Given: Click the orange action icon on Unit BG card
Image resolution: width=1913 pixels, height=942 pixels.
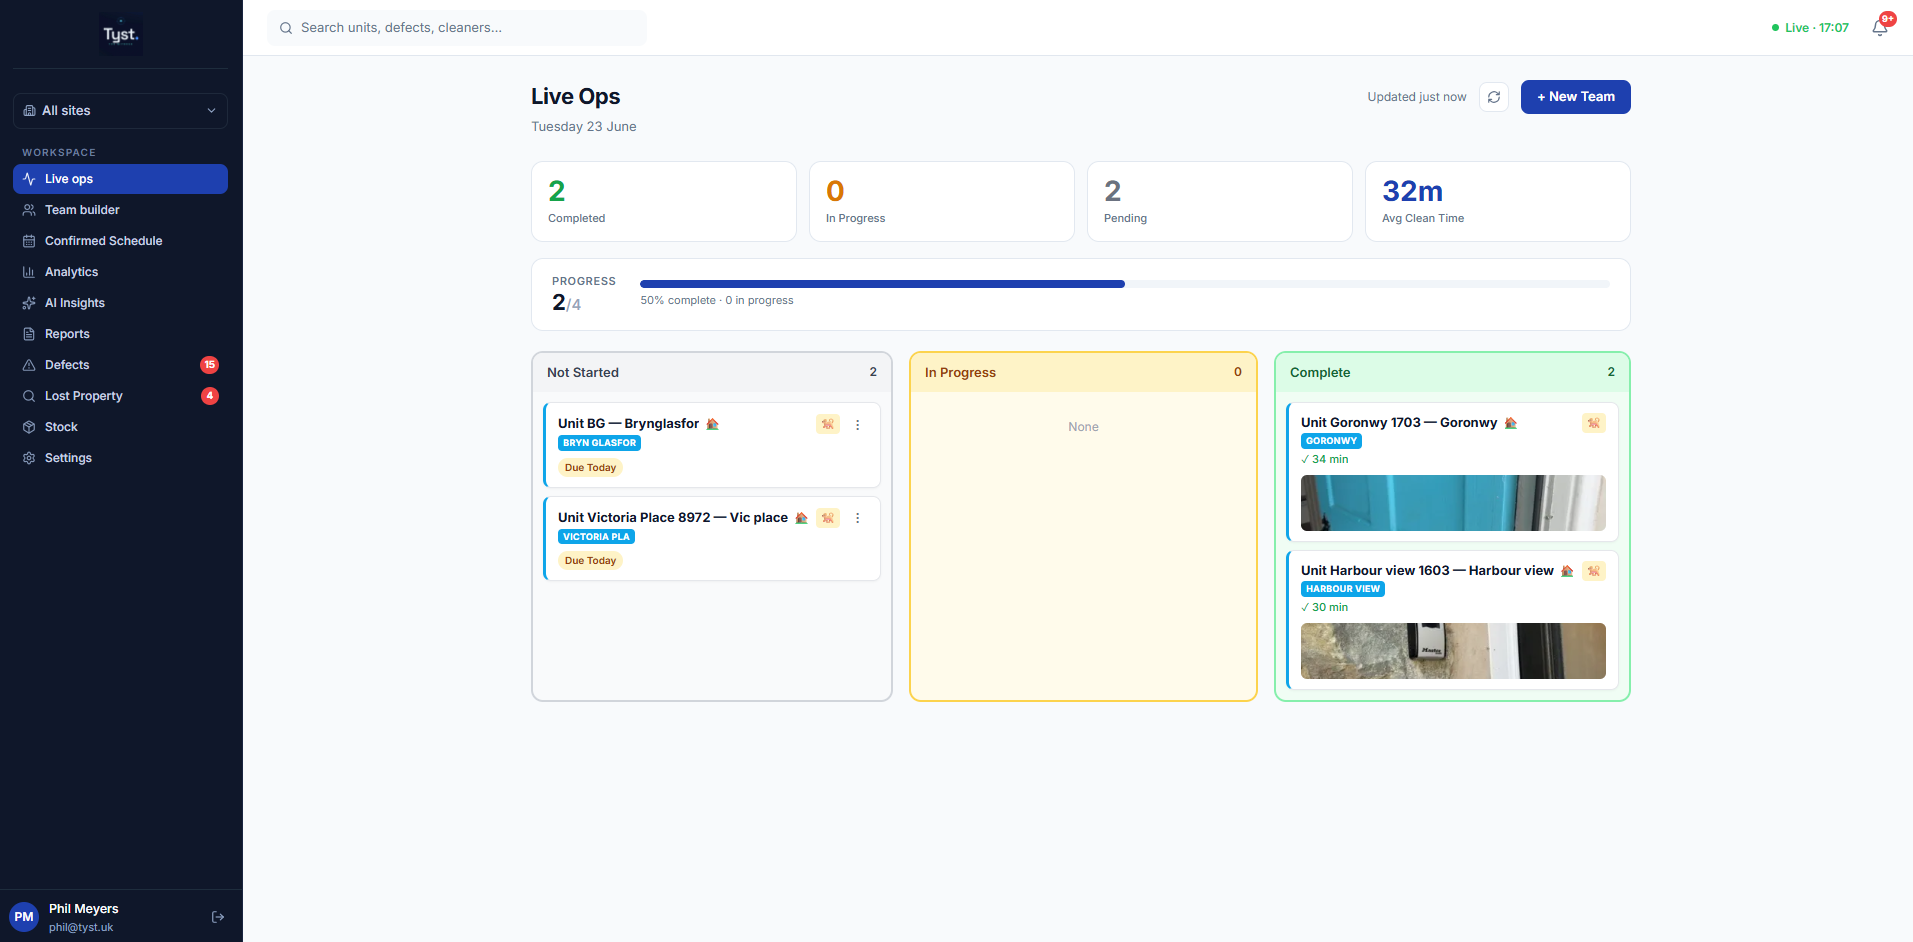Looking at the screenshot, I should [827, 424].
